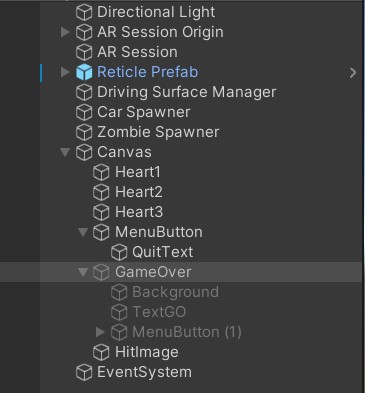This screenshot has width=365, height=393.
Task: Click the Heart1 cube icon
Action: click(101, 172)
